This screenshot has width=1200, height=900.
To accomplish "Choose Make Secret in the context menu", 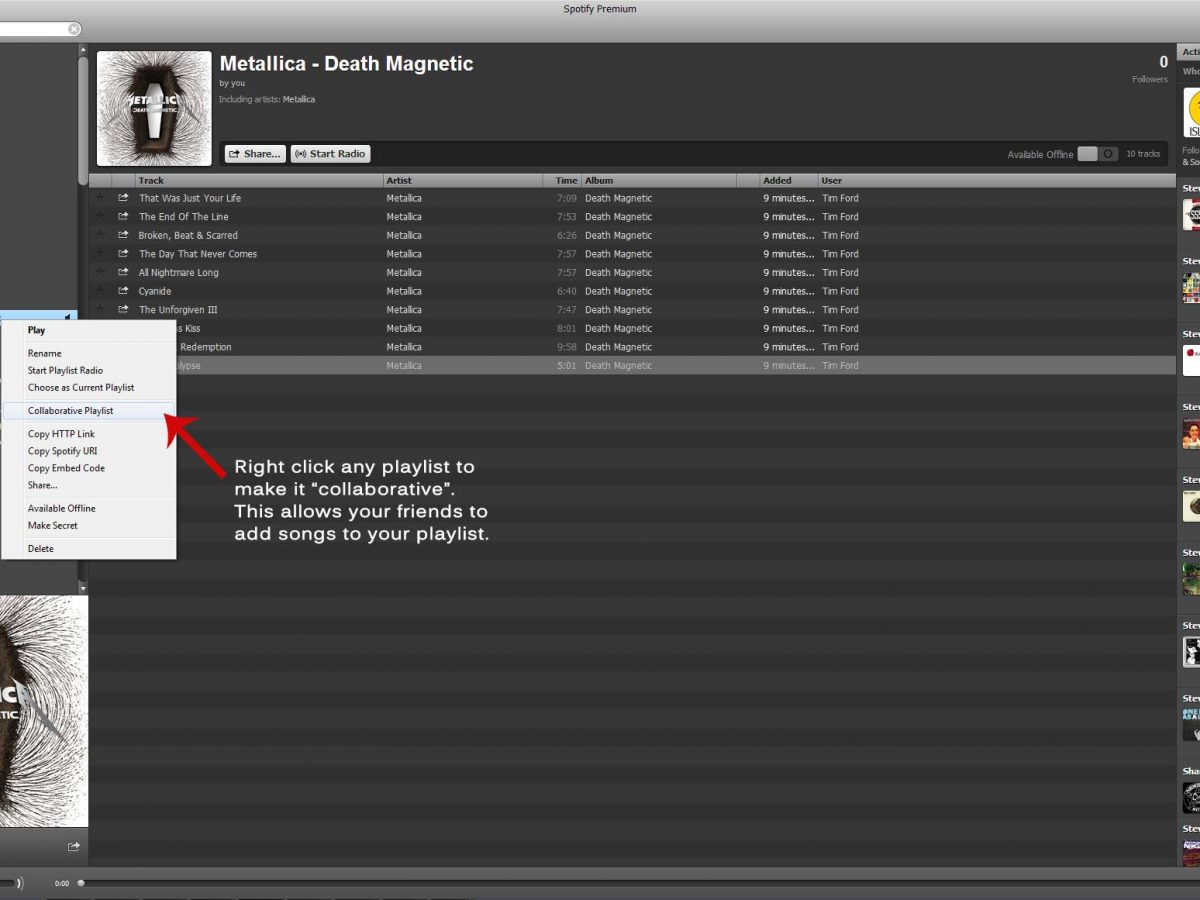I will tap(52, 525).
